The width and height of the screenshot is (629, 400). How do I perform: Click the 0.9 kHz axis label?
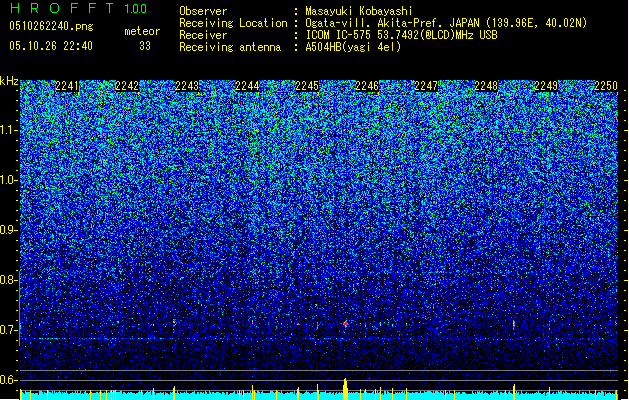pos(8,230)
